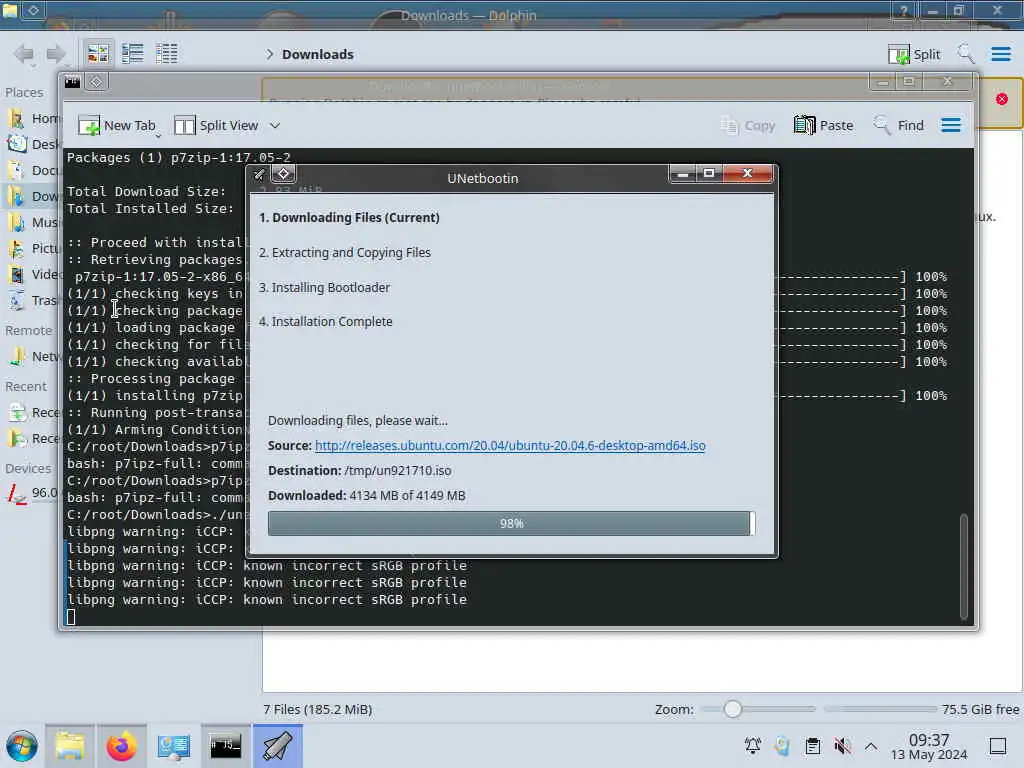Open 96.0 GiB device in sidebar
Image resolution: width=1024 pixels, height=768 pixels.
[x=32, y=493]
